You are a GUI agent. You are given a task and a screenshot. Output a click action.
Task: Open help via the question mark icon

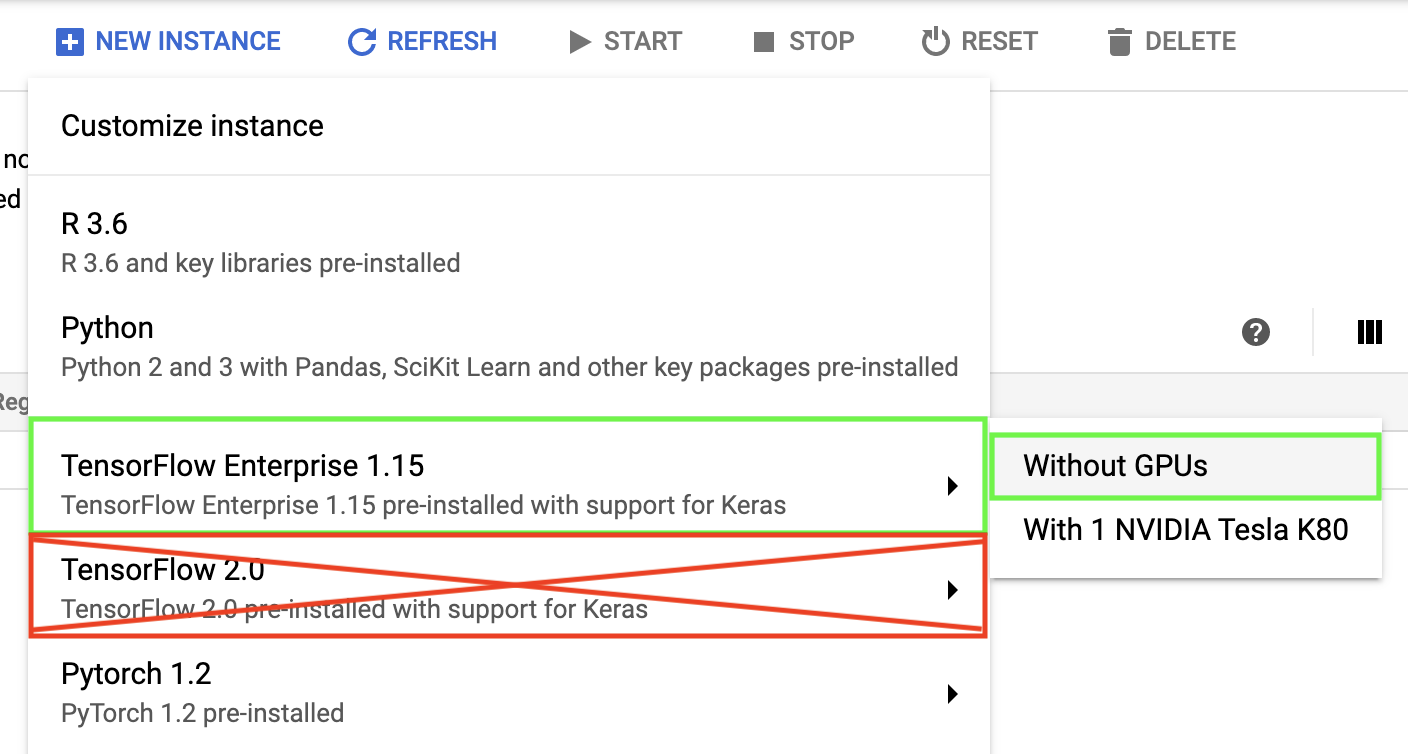[x=1256, y=332]
